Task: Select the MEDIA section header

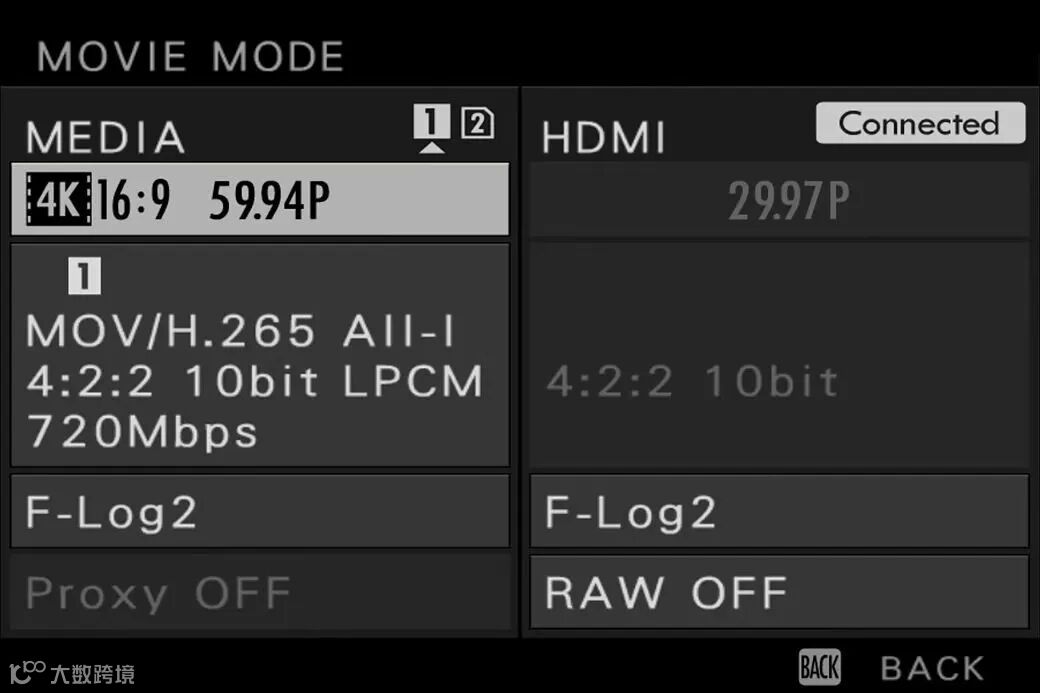Action: click(106, 137)
